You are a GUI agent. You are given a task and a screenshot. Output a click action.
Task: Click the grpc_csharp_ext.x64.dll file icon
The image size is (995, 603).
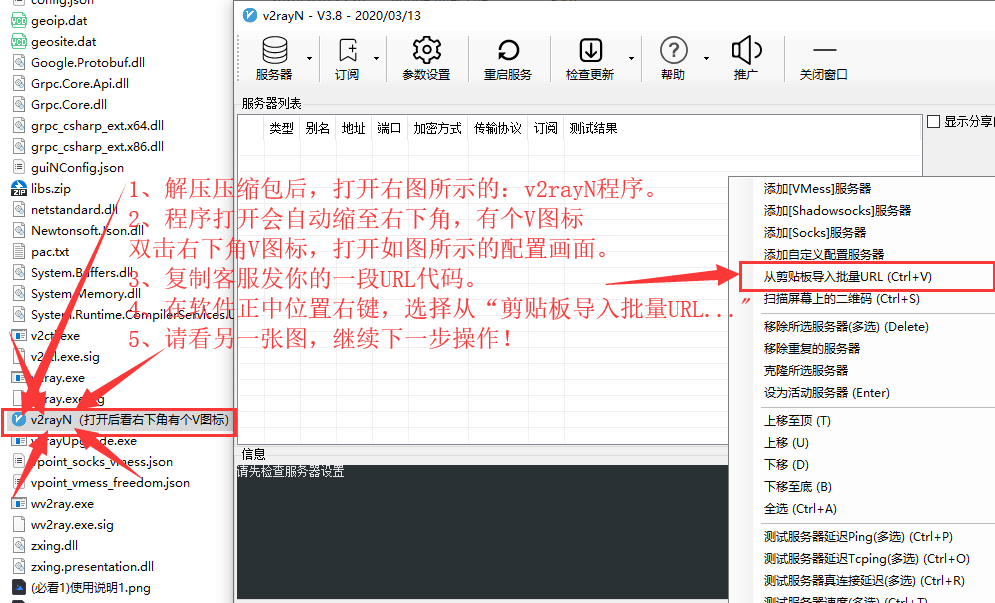point(18,126)
